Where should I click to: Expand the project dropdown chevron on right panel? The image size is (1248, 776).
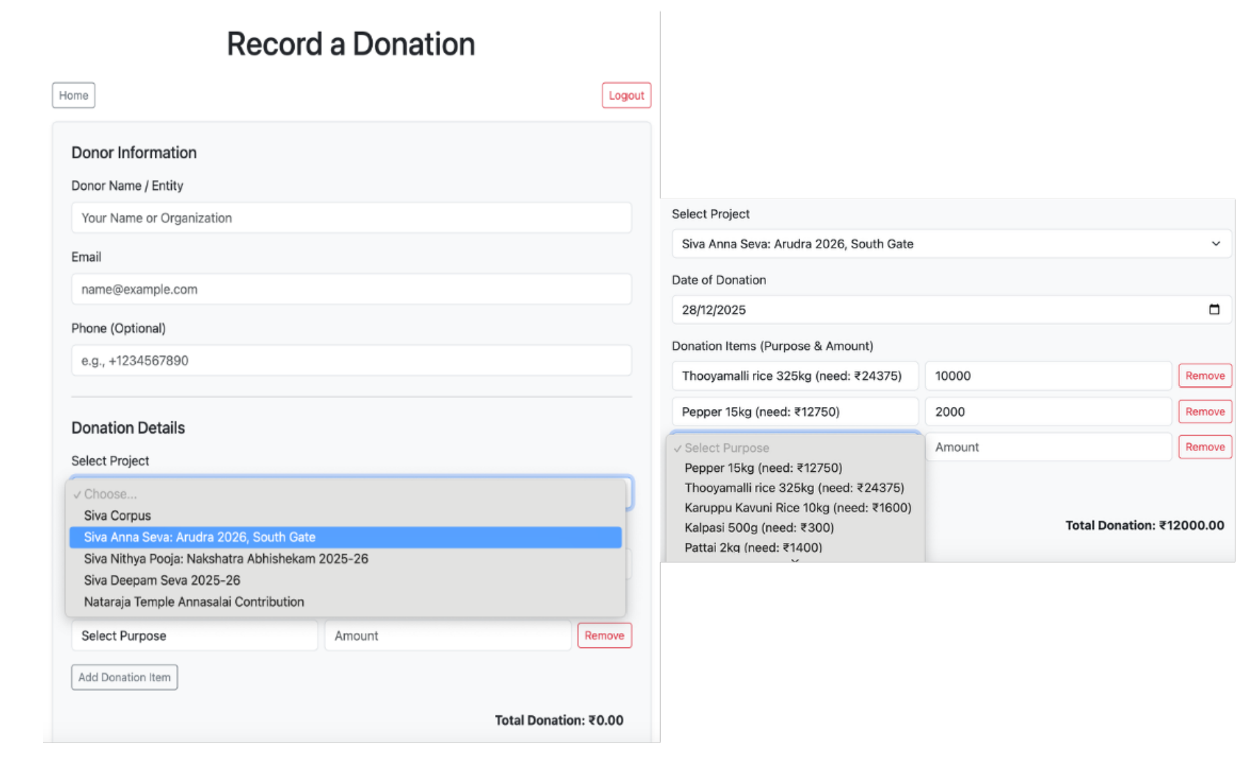pos(1215,243)
